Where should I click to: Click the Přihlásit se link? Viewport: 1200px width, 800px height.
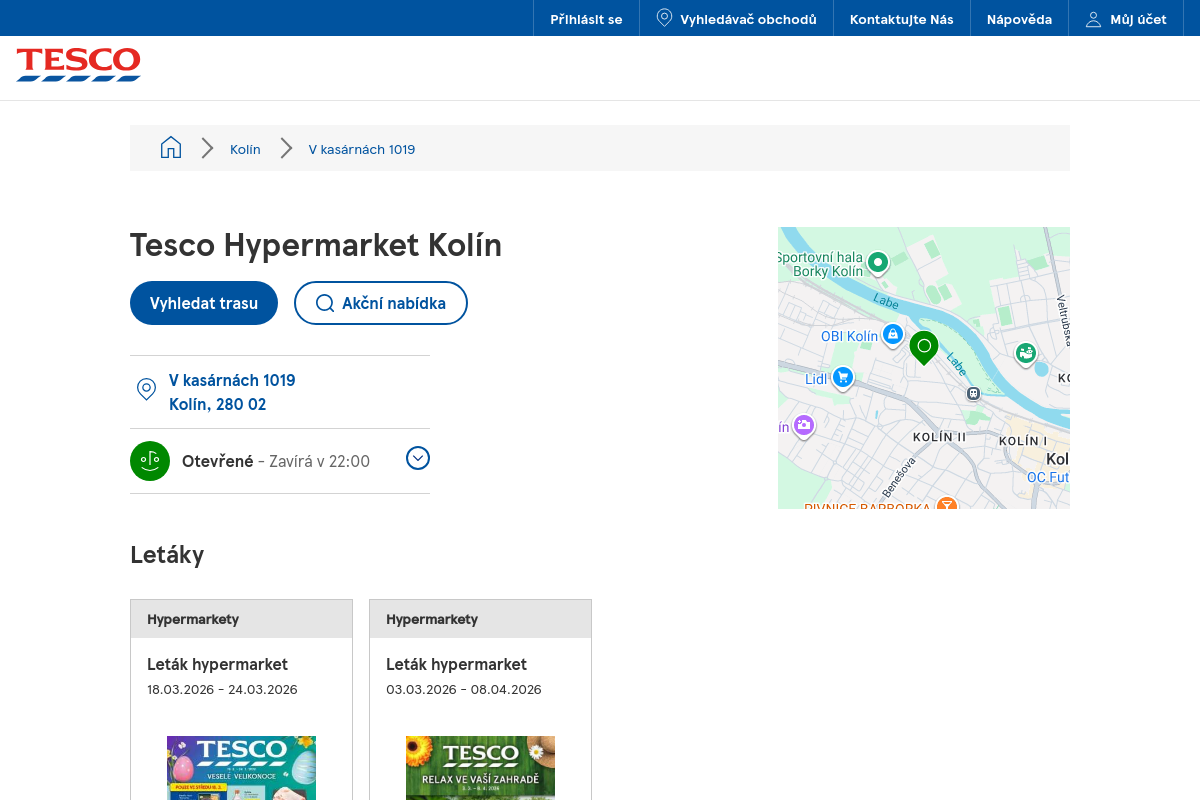tap(586, 19)
